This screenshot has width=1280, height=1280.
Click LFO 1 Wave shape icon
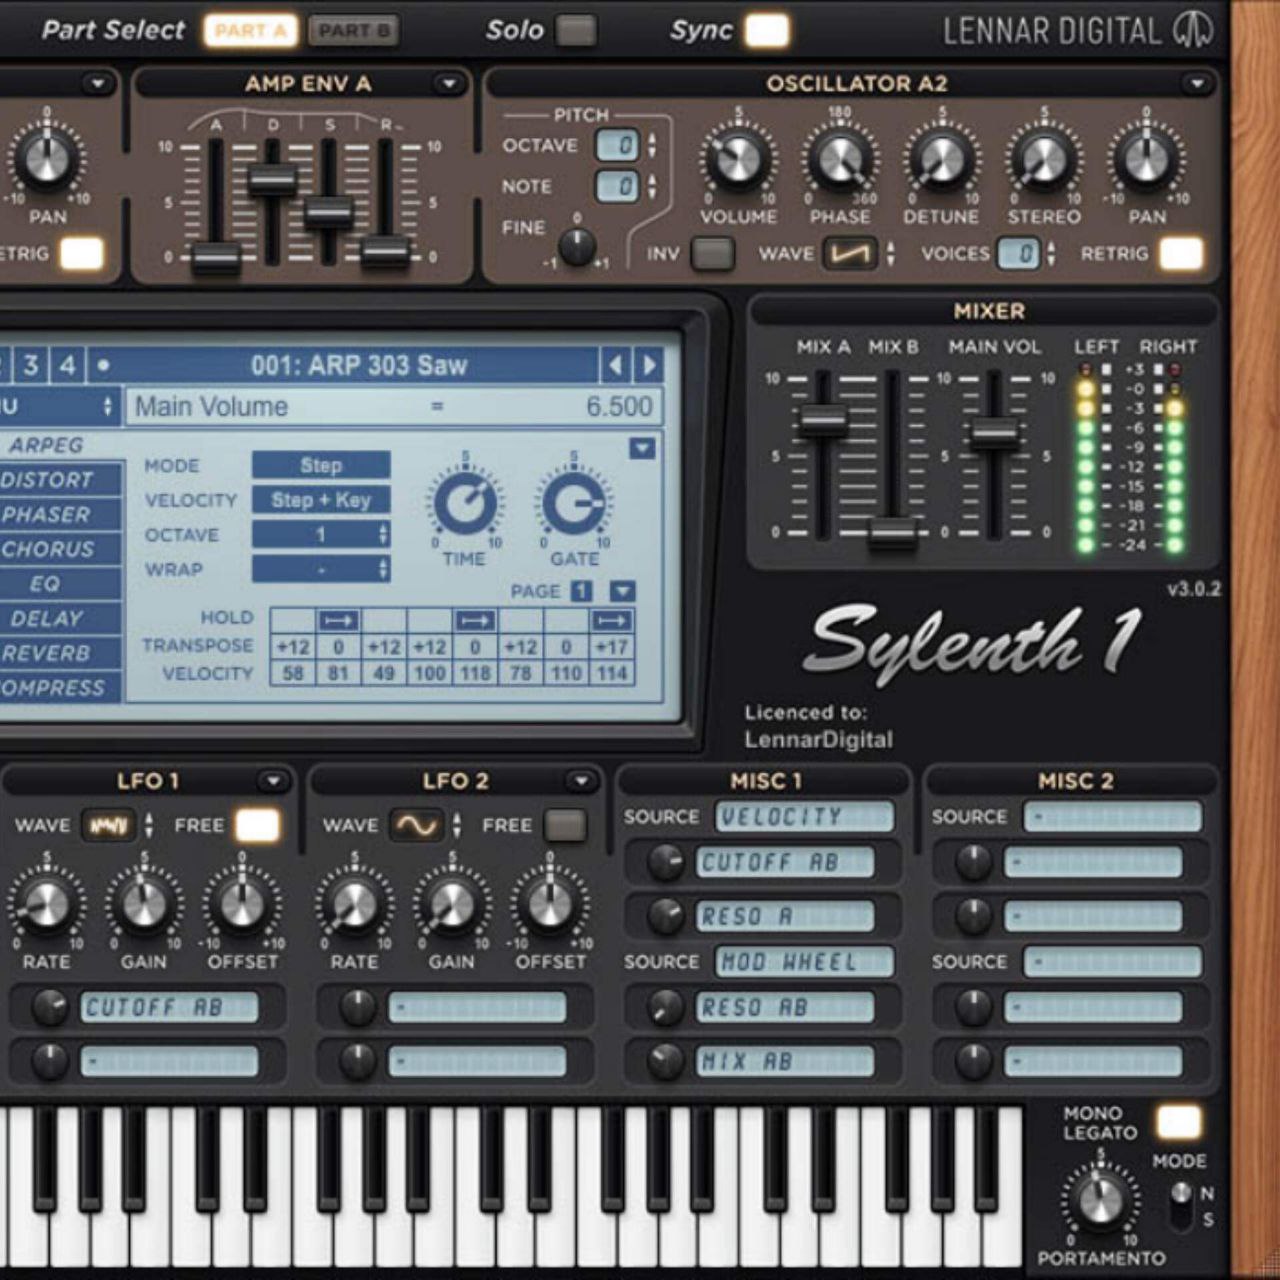point(108,826)
